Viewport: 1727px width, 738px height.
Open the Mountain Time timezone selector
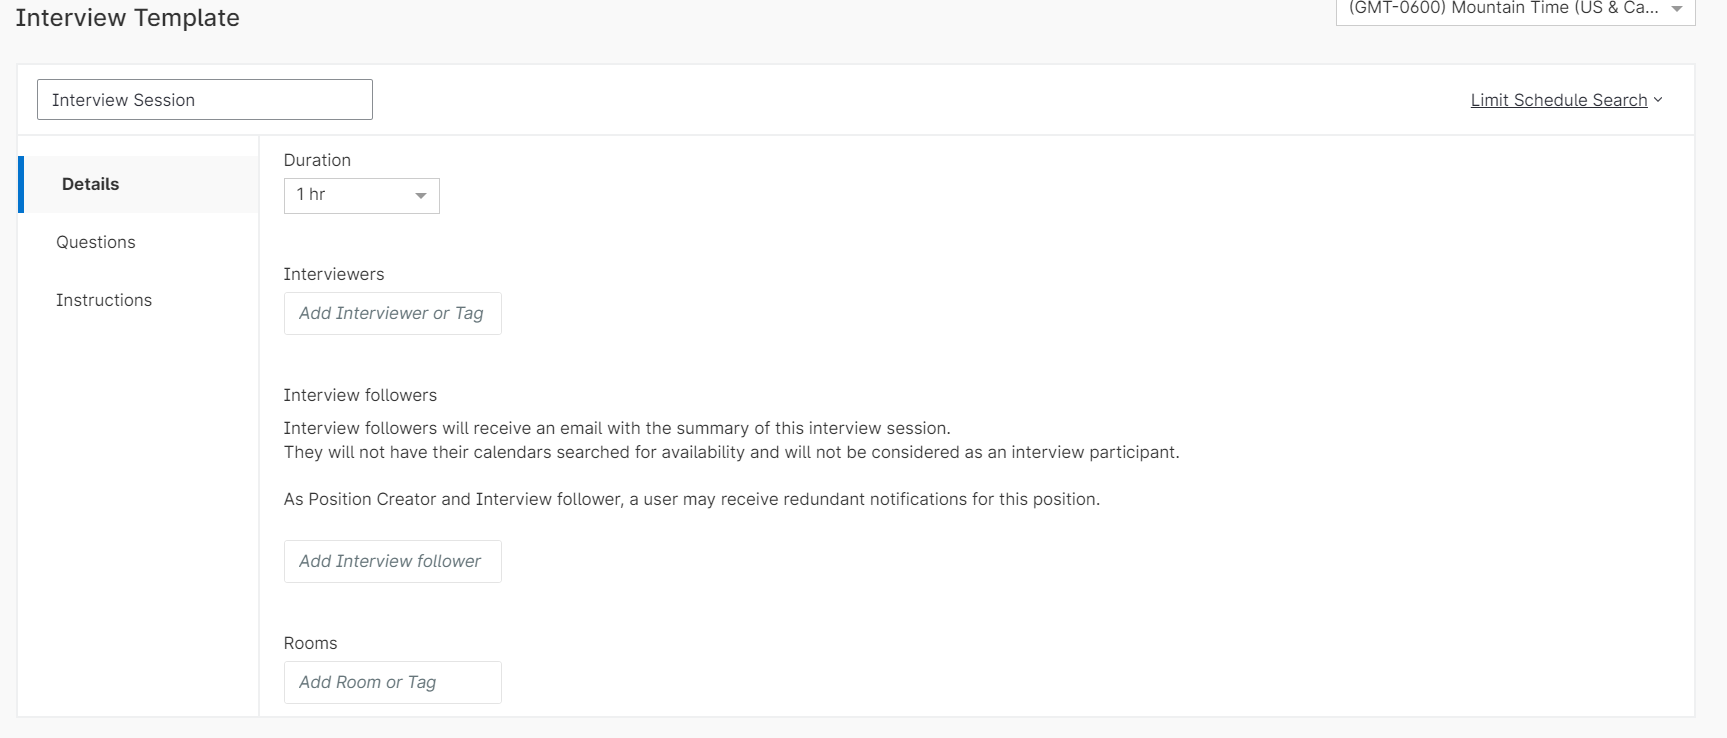[x=1505, y=9]
